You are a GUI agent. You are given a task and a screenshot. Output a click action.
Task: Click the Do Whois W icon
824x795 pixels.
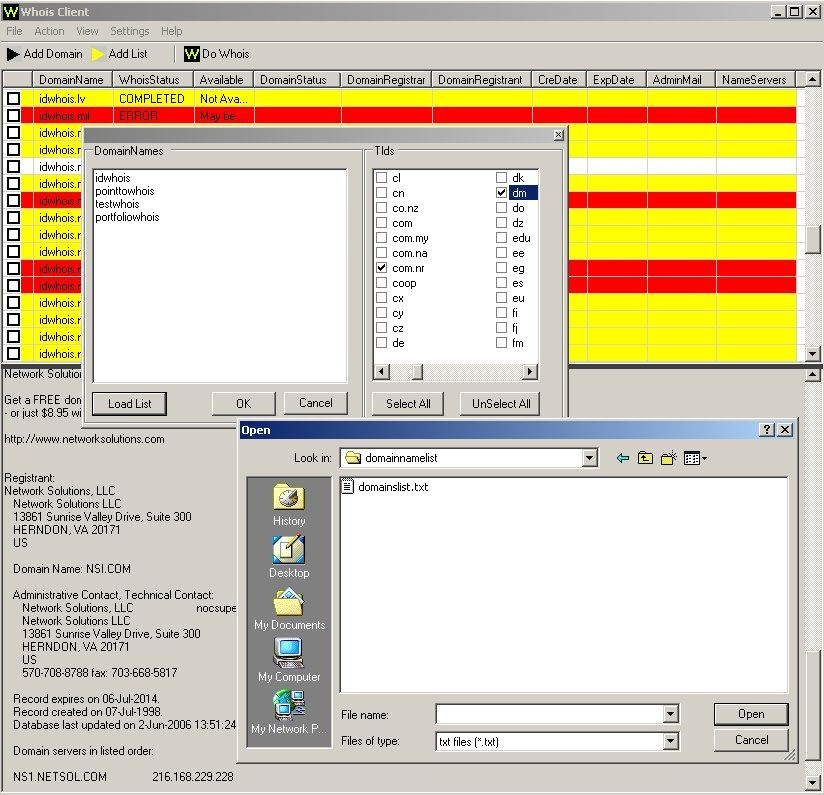[192, 54]
